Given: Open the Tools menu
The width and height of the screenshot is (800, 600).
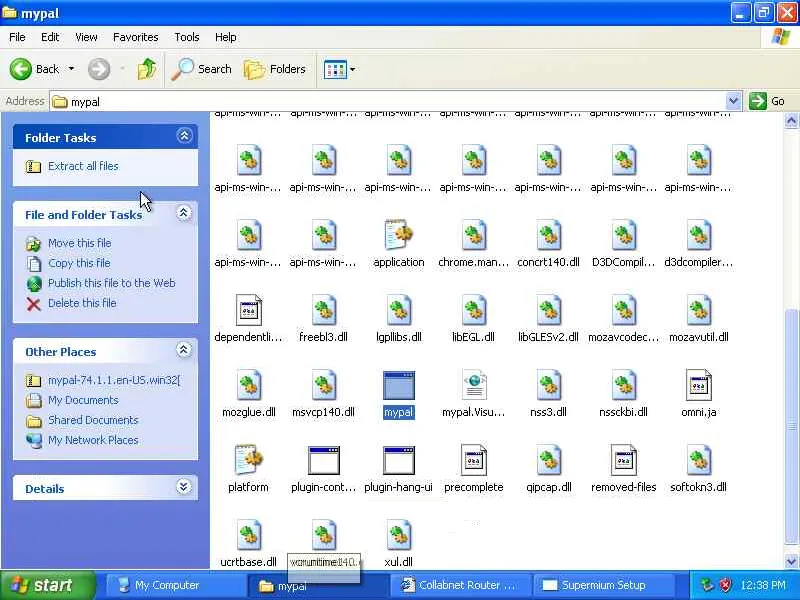Looking at the screenshot, I should [x=187, y=37].
